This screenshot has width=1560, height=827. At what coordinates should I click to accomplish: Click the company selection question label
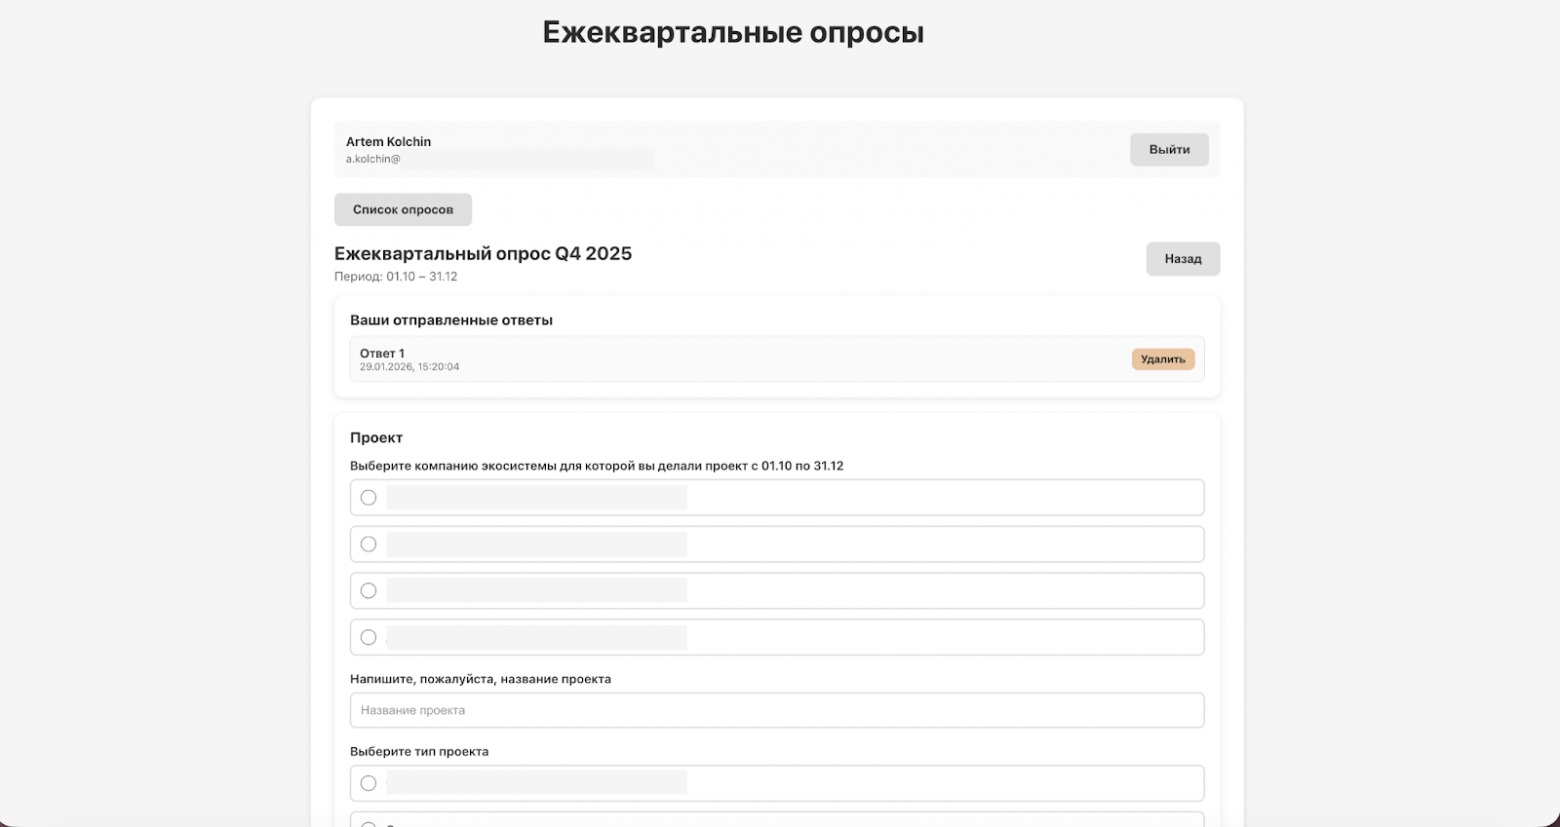[596, 465]
